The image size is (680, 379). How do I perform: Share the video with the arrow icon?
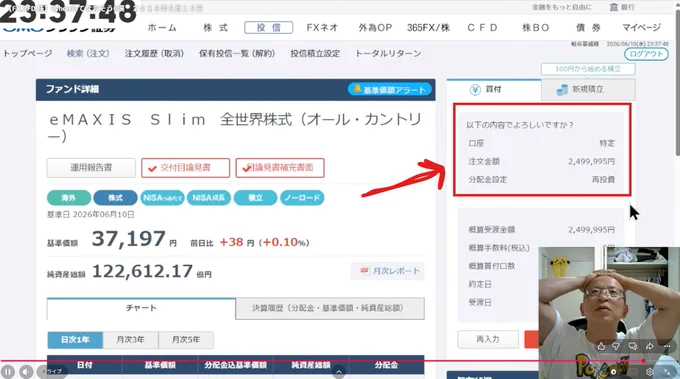[x=650, y=346]
